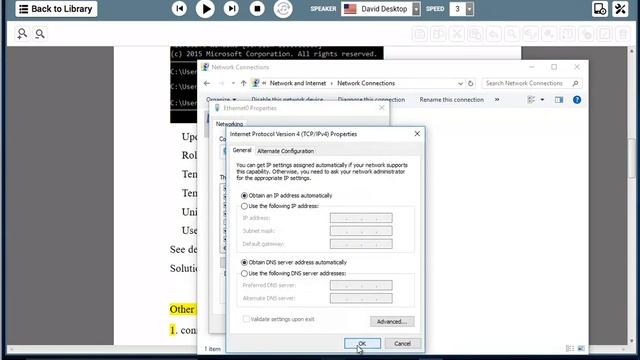Screen dimensions: 640x360
Task: Open the Advanced settings button
Action: [392, 322]
